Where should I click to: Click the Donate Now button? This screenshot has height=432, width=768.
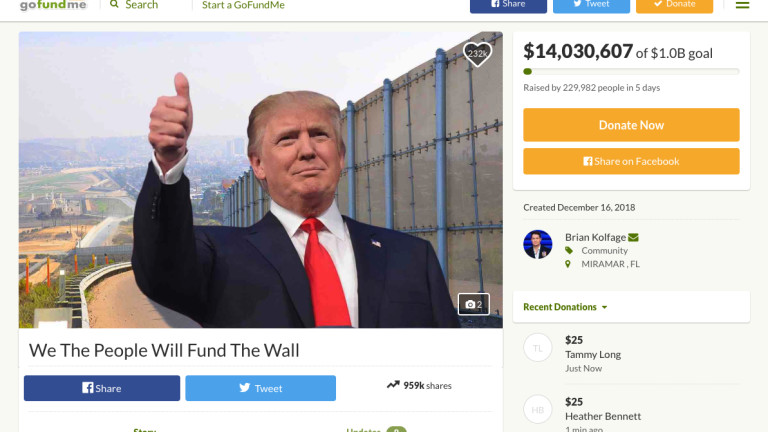[631, 125]
